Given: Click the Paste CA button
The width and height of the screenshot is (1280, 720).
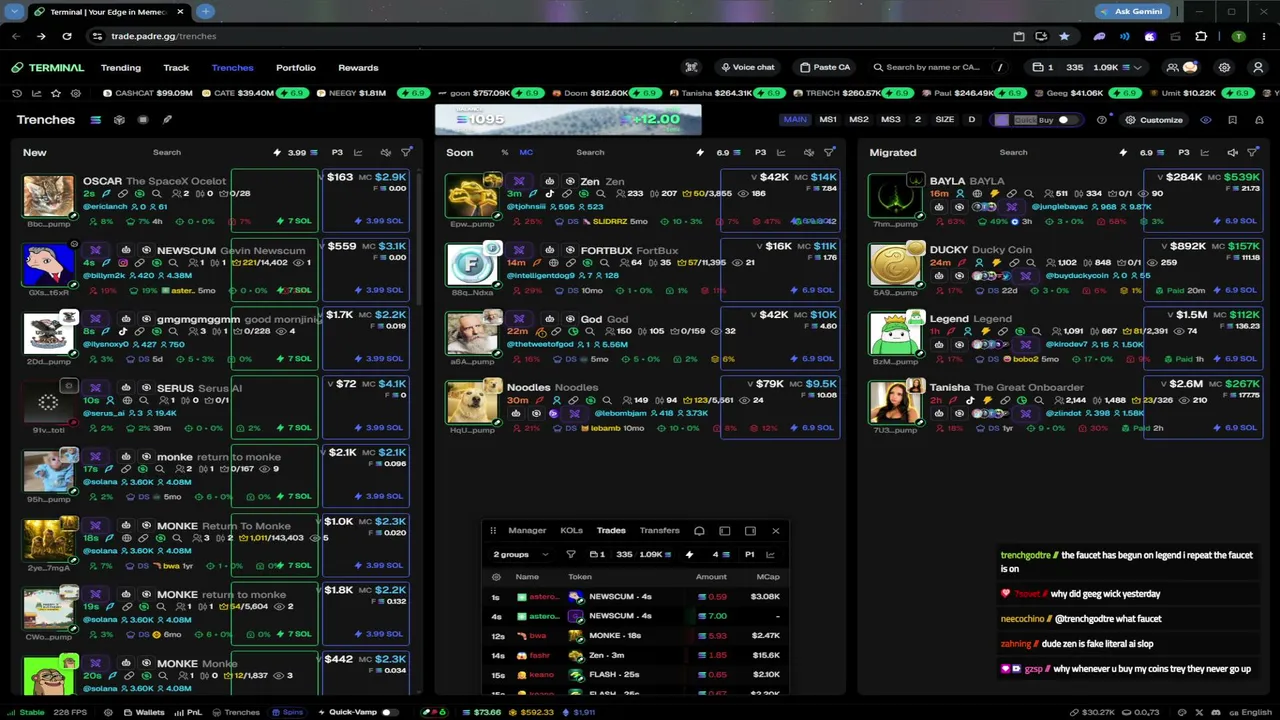Looking at the screenshot, I should pyautogui.click(x=825, y=68).
